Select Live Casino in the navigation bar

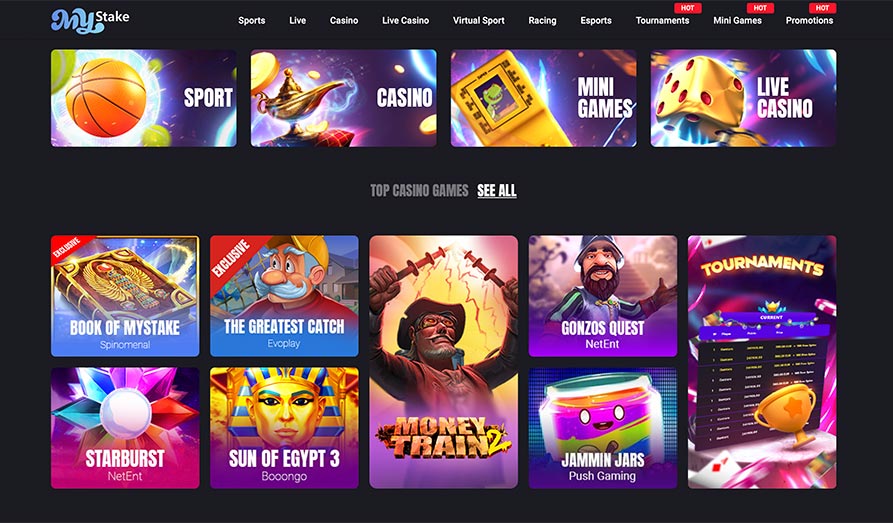(x=405, y=21)
